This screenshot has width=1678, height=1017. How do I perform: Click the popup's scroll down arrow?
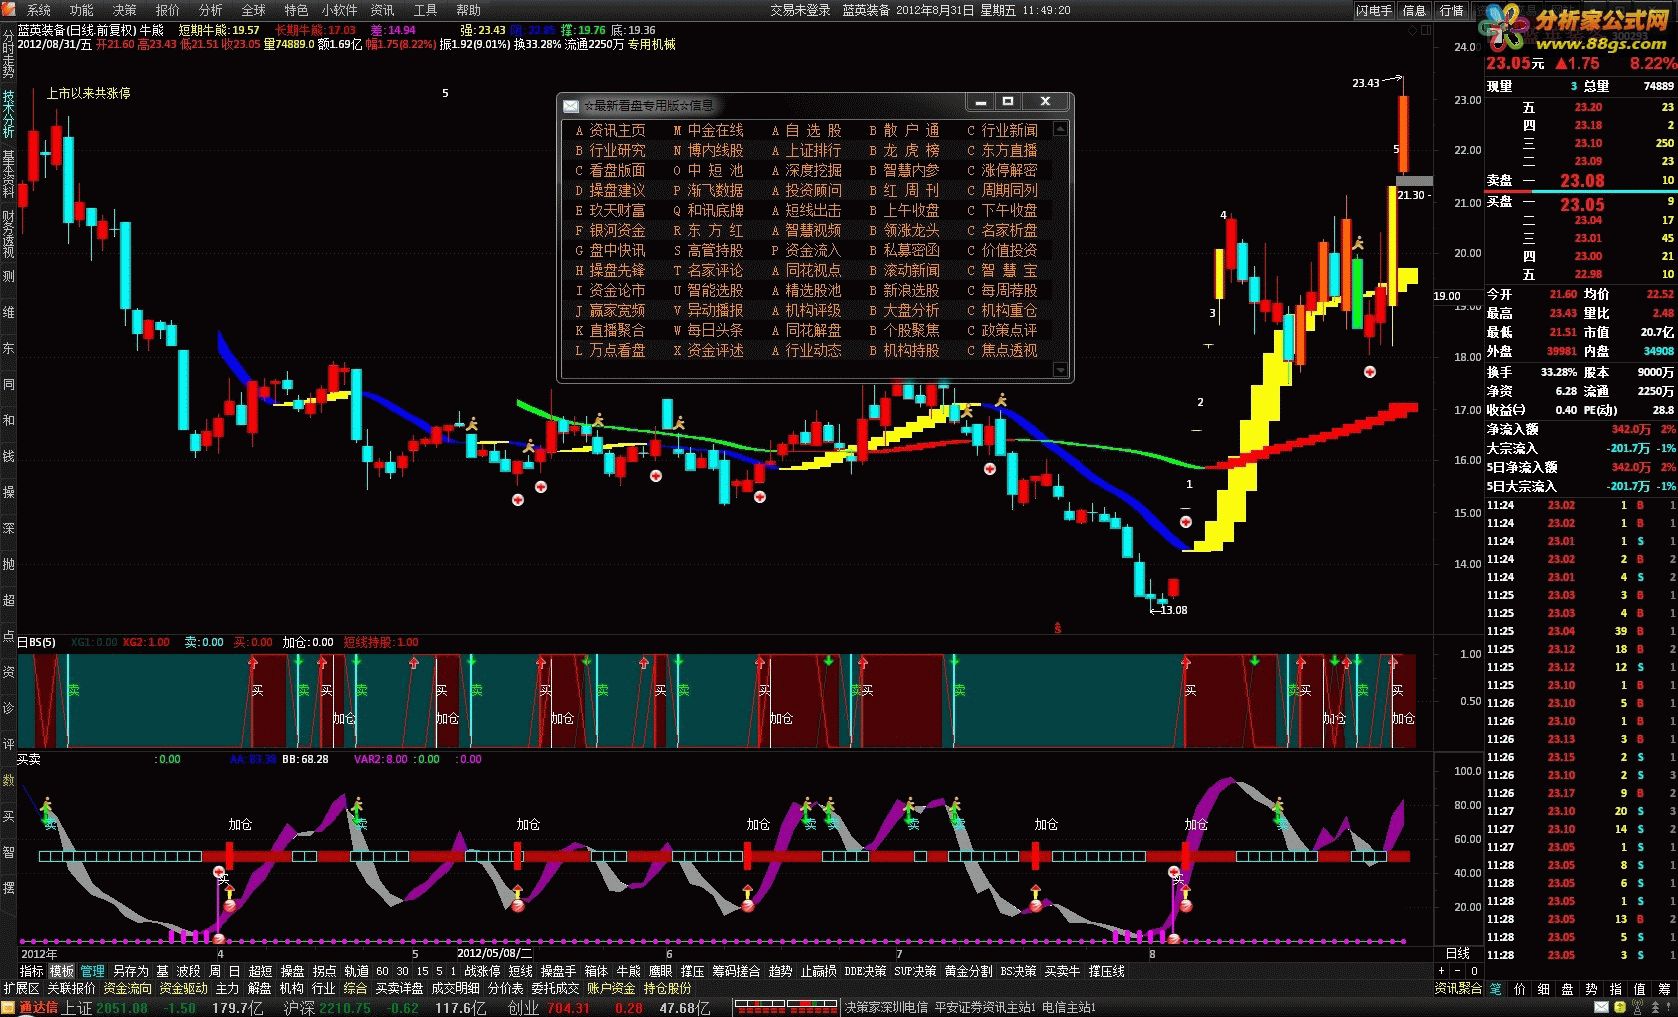[x=1060, y=370]
